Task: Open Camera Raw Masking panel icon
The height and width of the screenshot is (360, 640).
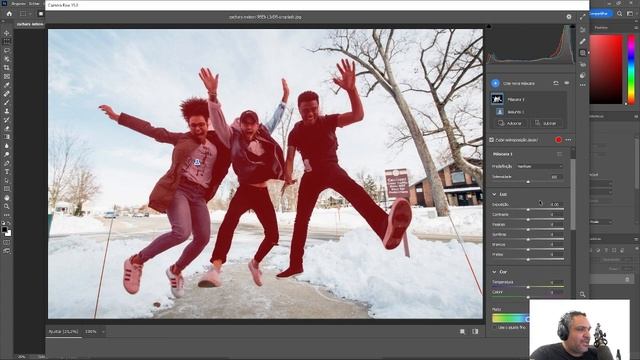Action: pos(582,53)
